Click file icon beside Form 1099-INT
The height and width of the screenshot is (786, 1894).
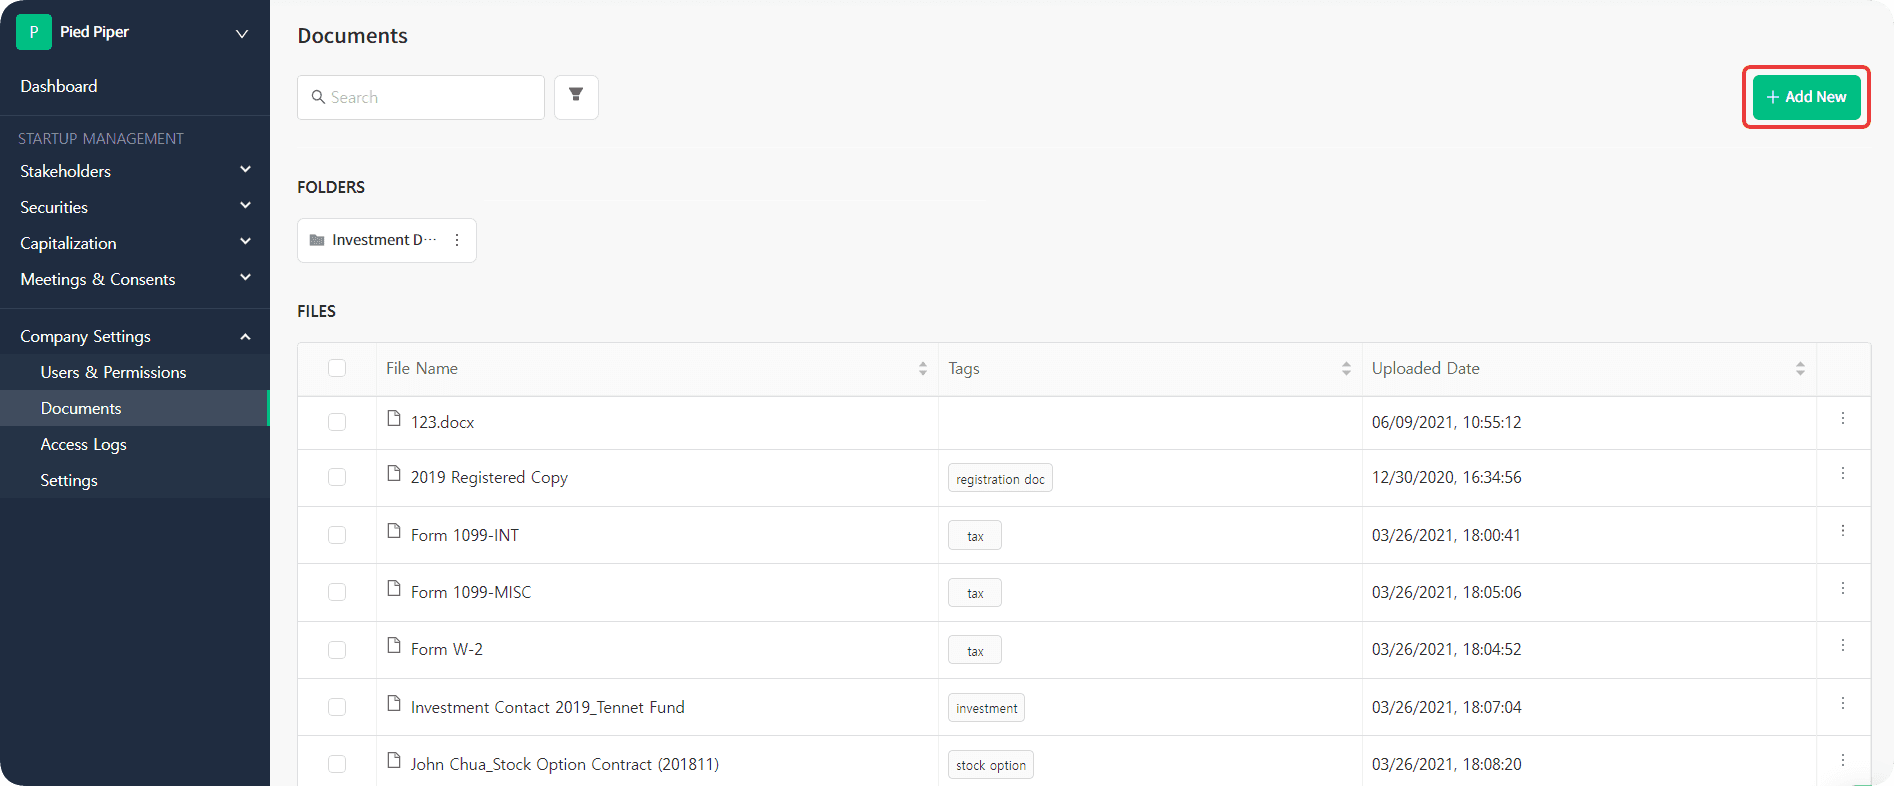pyautogui.click(x=394, y=532)
